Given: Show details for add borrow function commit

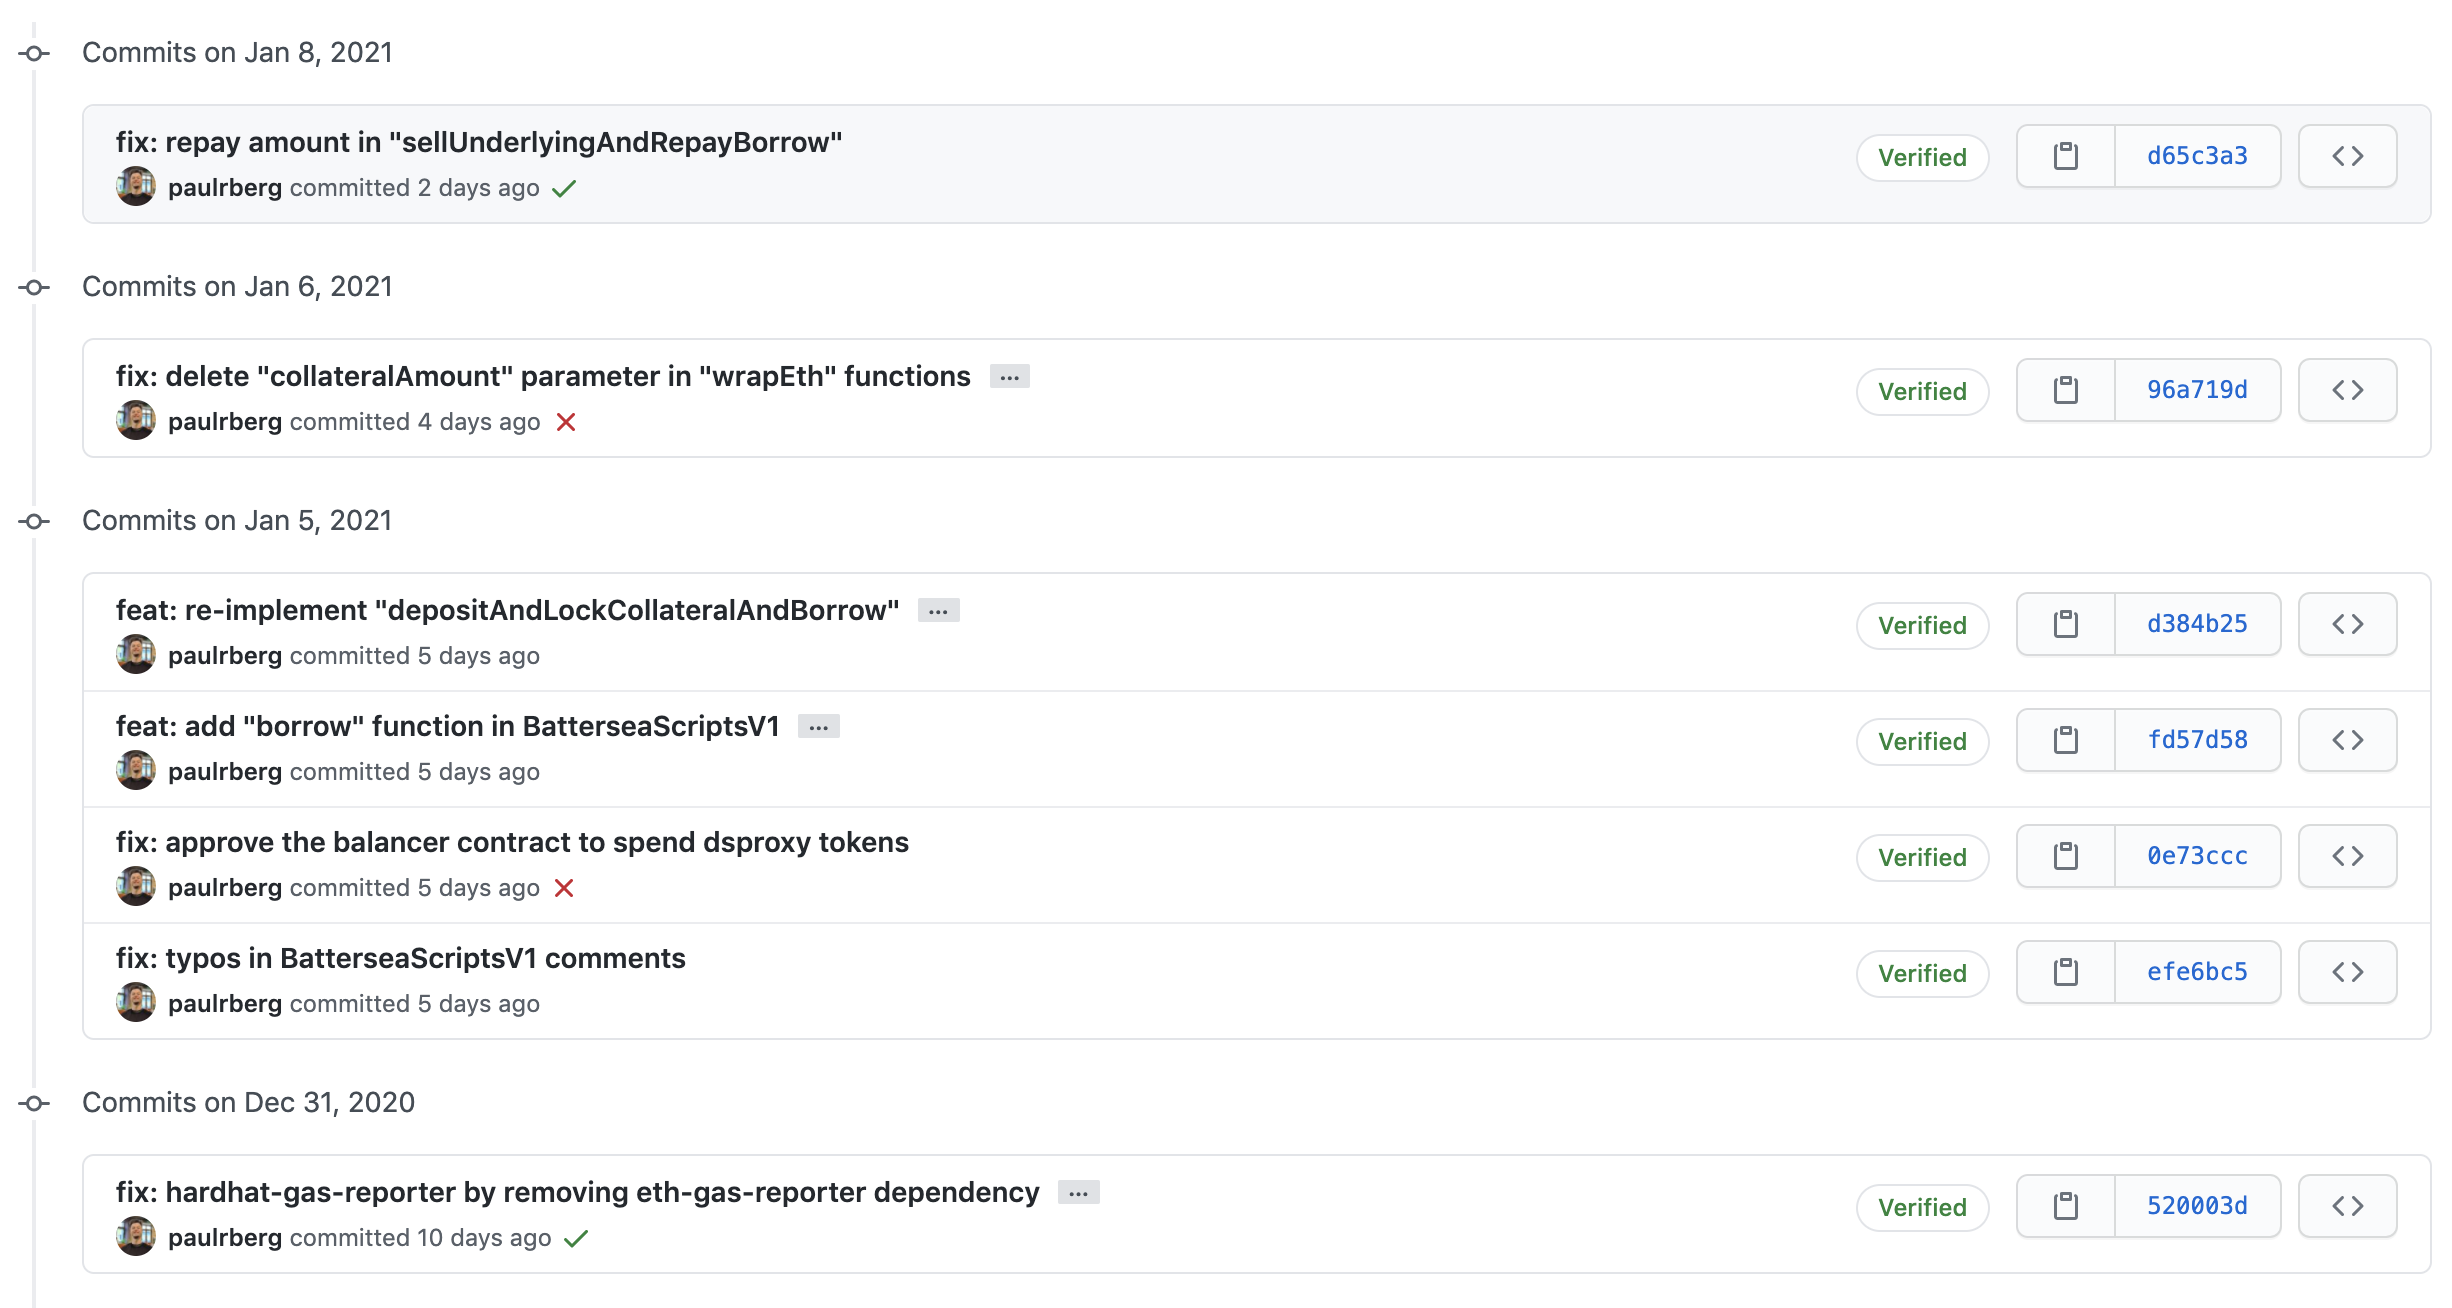Looking at the screenshot, I should (x=818, y=727).
